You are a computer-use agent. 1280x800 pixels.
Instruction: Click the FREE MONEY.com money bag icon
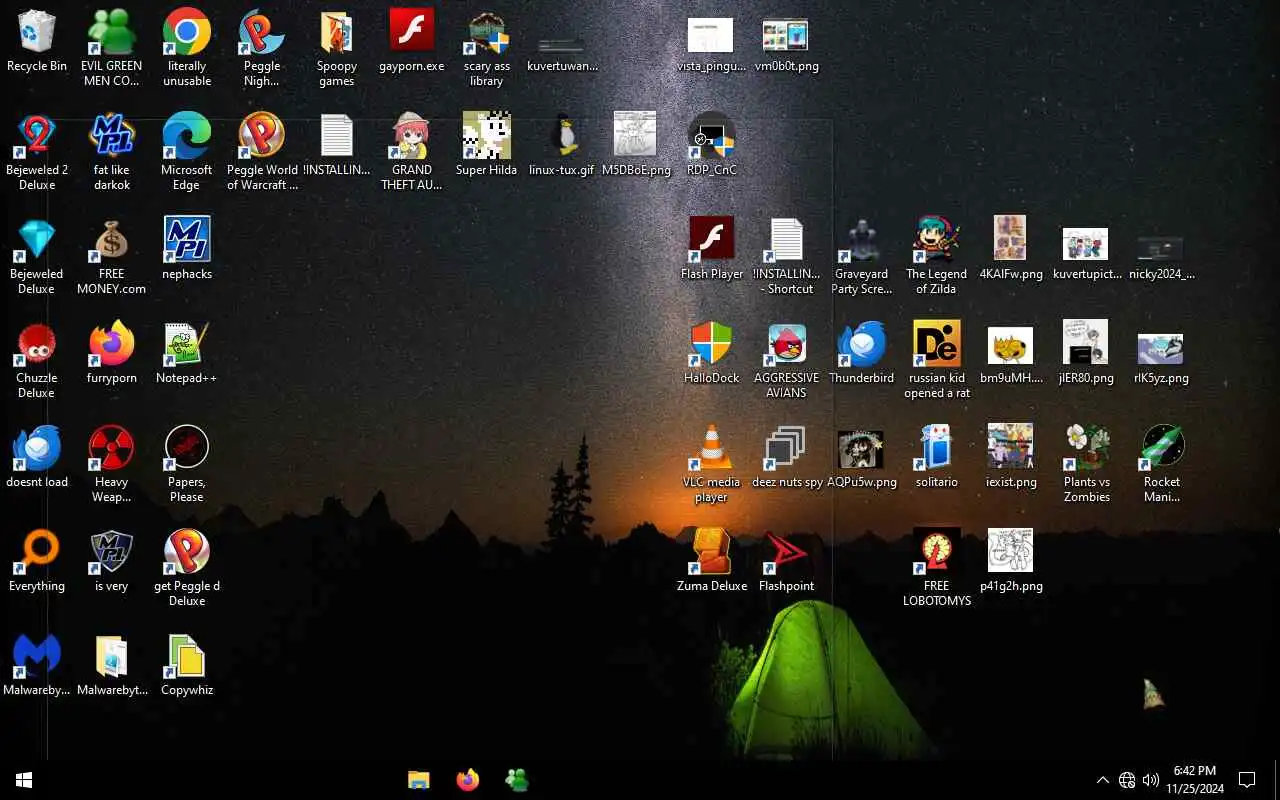[x=111, y=240]
